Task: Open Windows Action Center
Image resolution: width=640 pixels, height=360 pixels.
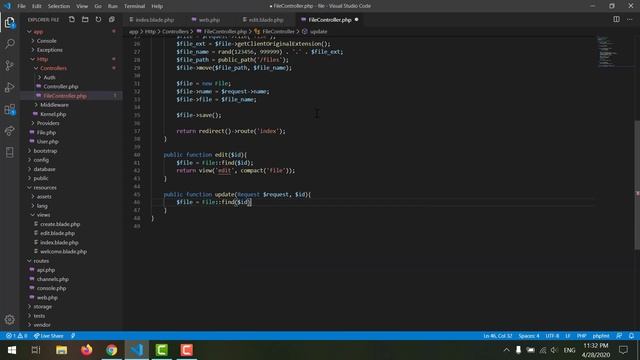Action: click(623, 350)
